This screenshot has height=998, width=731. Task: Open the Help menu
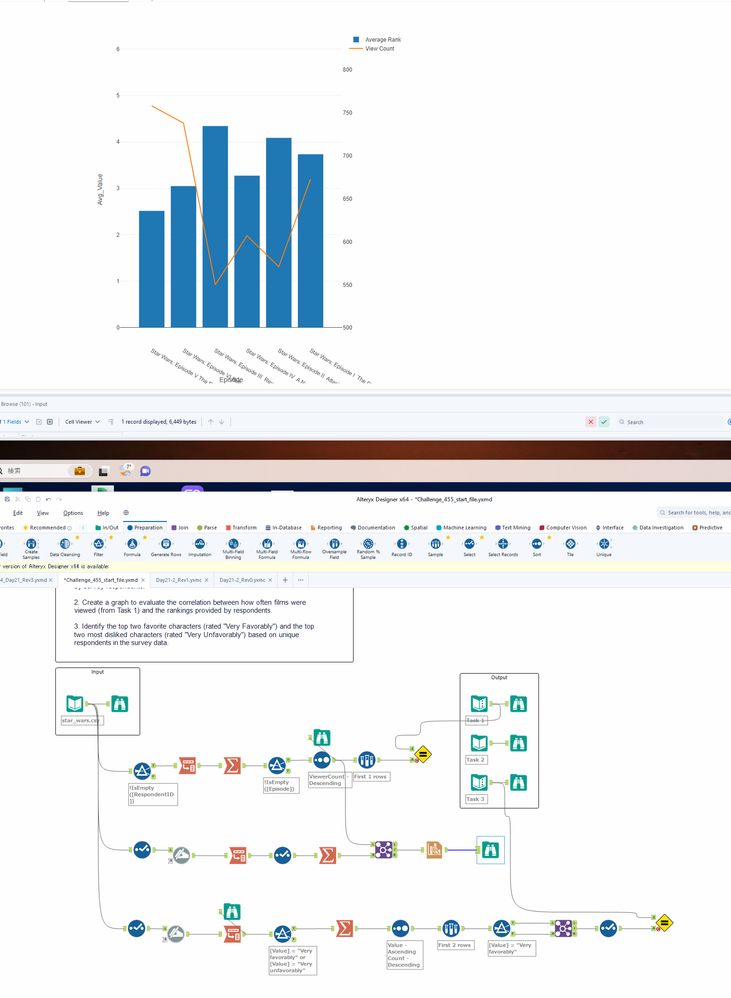point(103,513)
